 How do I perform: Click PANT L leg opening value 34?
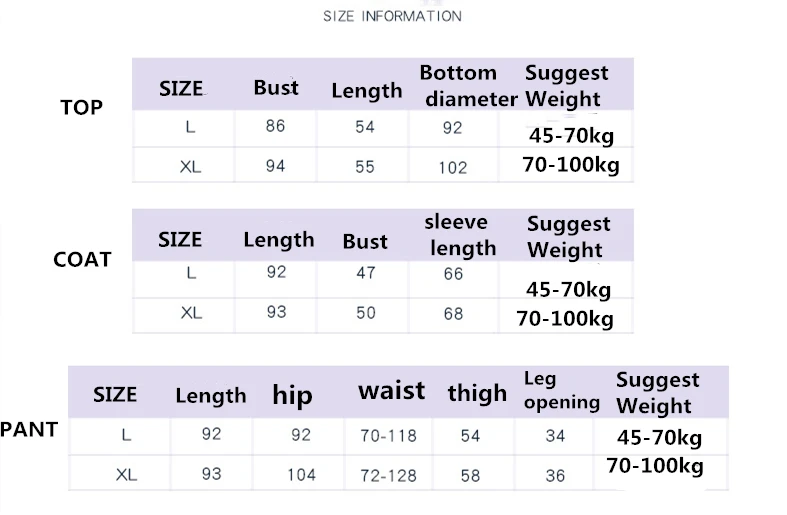(555, 436)
